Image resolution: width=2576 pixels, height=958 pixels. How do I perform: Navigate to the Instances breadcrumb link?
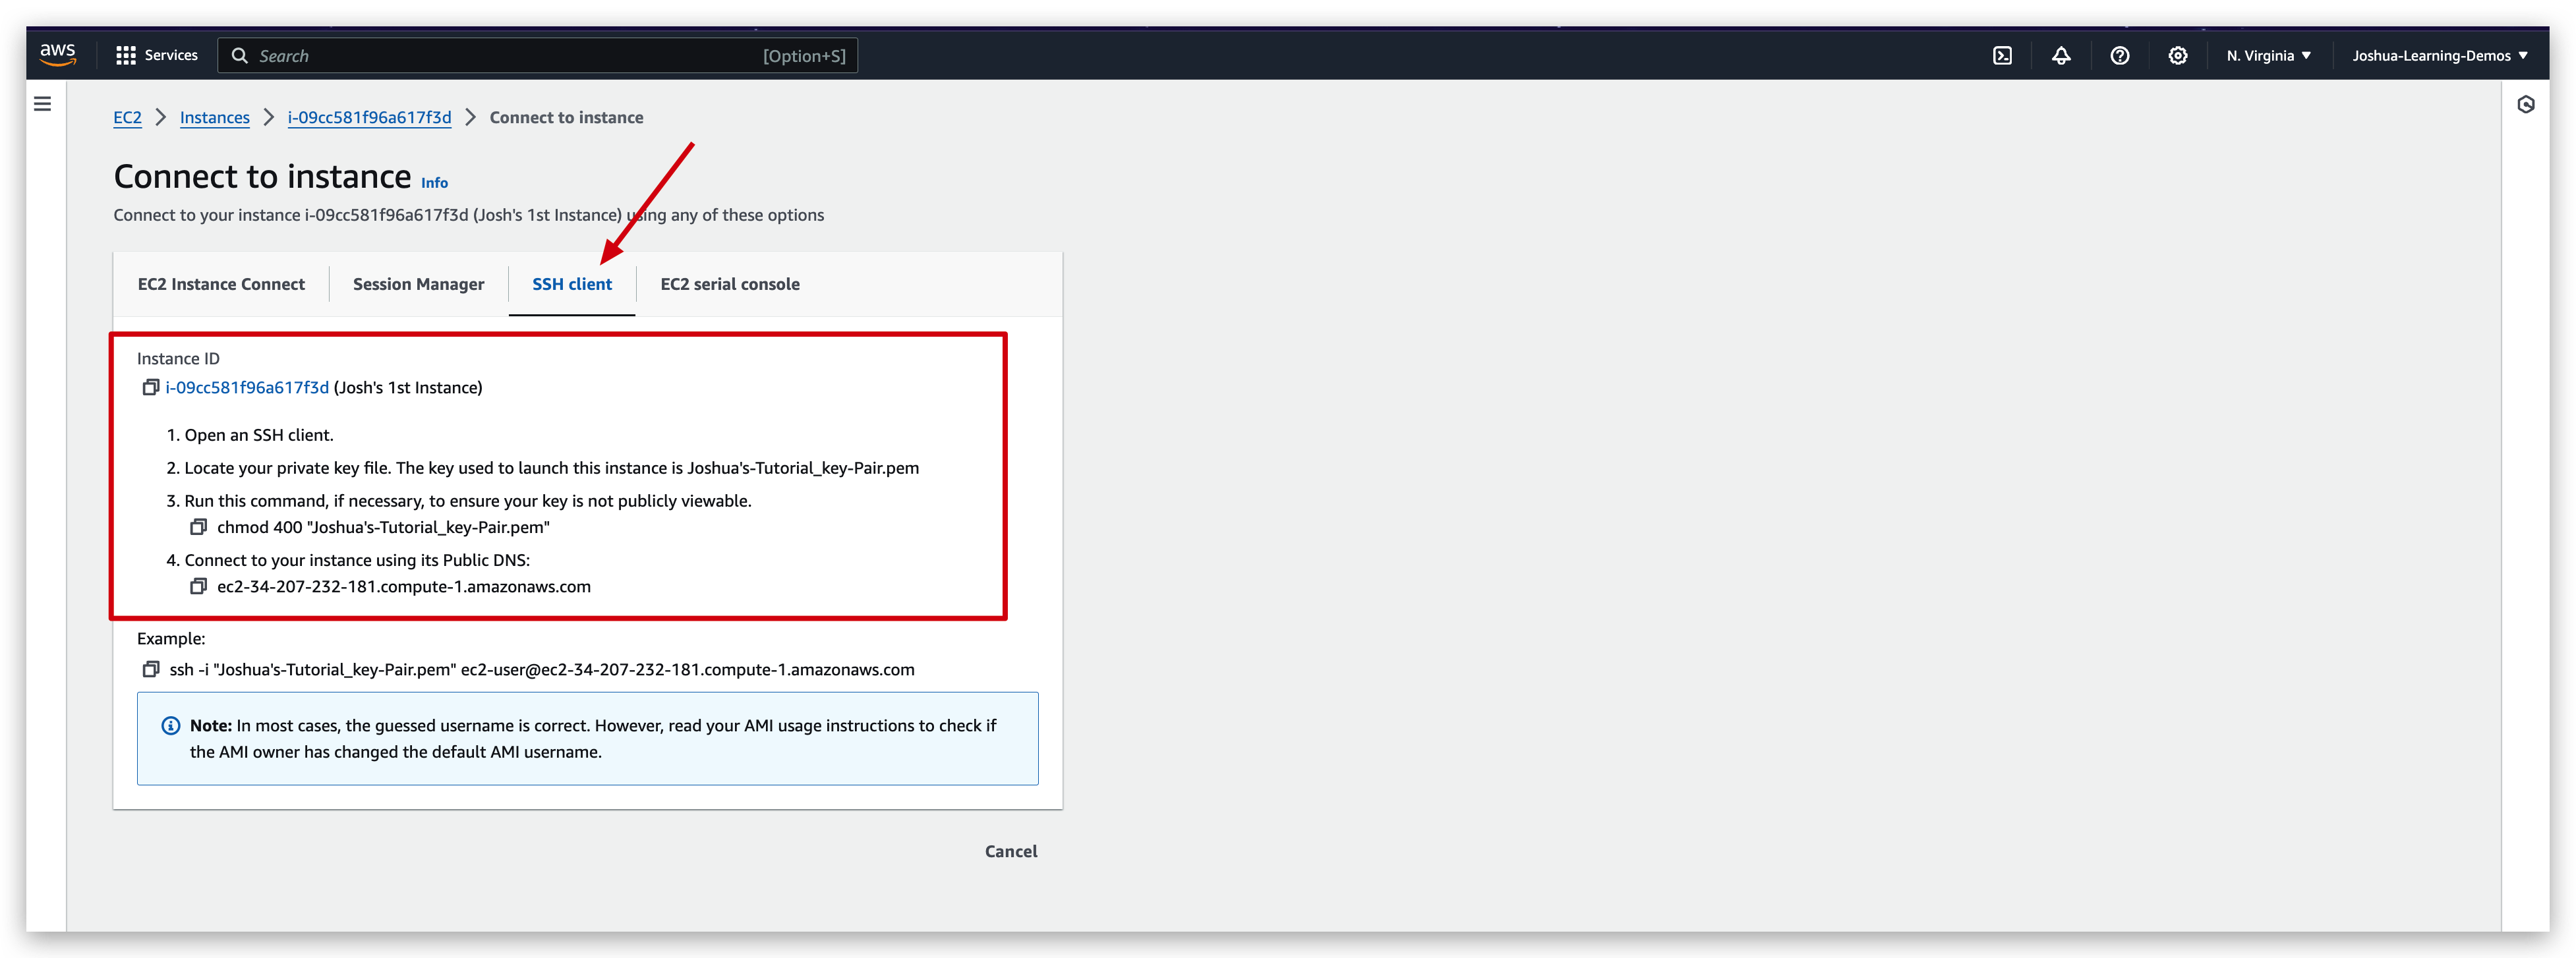(x=214, y=117)
